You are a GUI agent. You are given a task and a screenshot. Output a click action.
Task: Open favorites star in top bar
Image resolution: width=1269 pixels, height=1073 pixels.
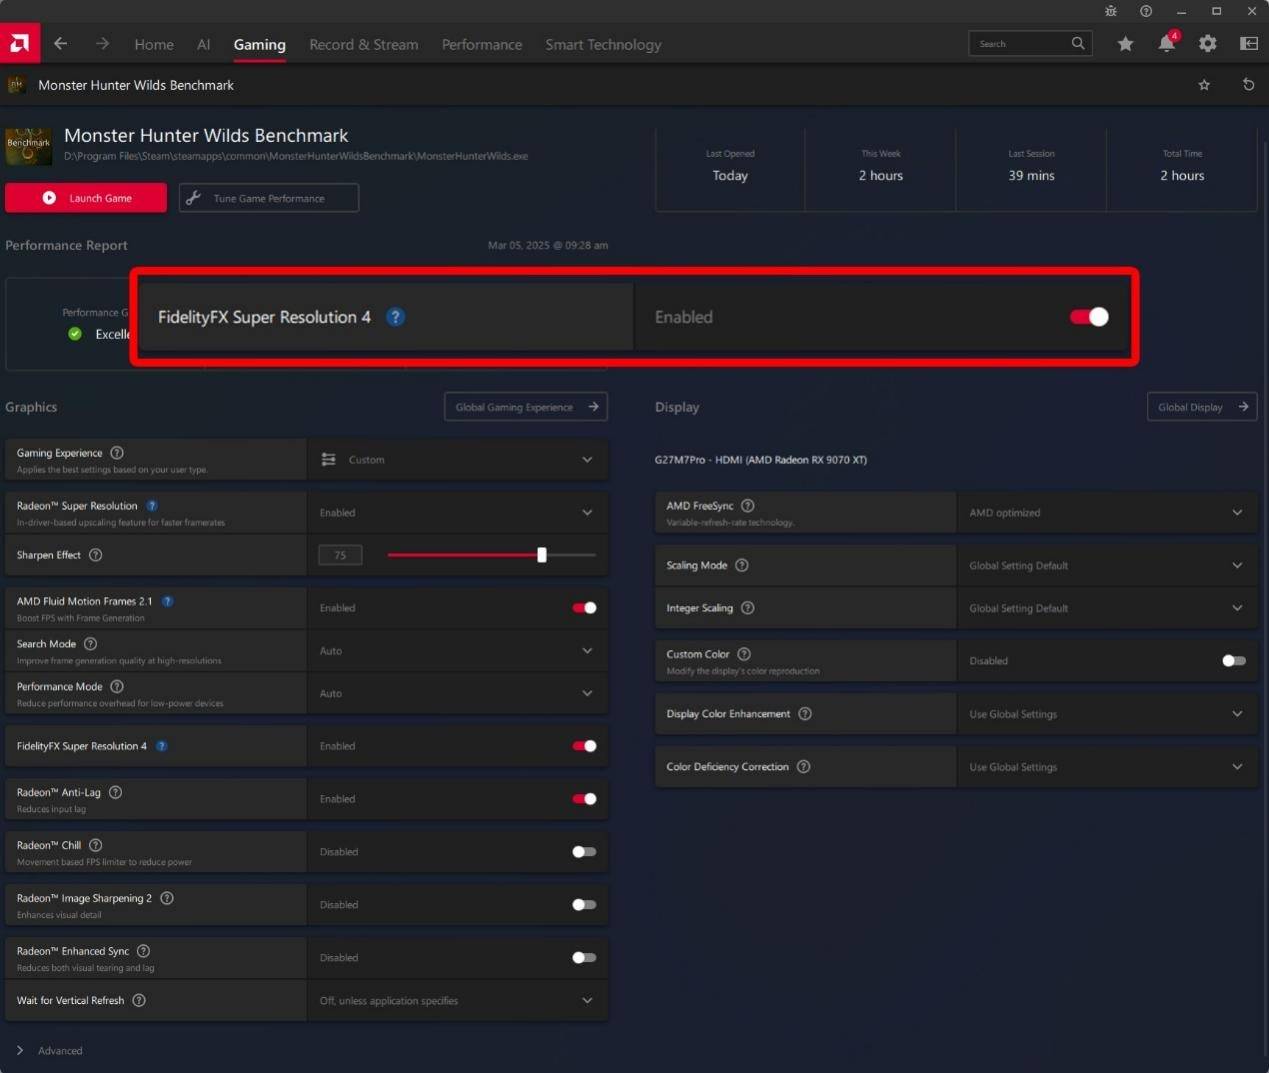[x=1125, y=44]
